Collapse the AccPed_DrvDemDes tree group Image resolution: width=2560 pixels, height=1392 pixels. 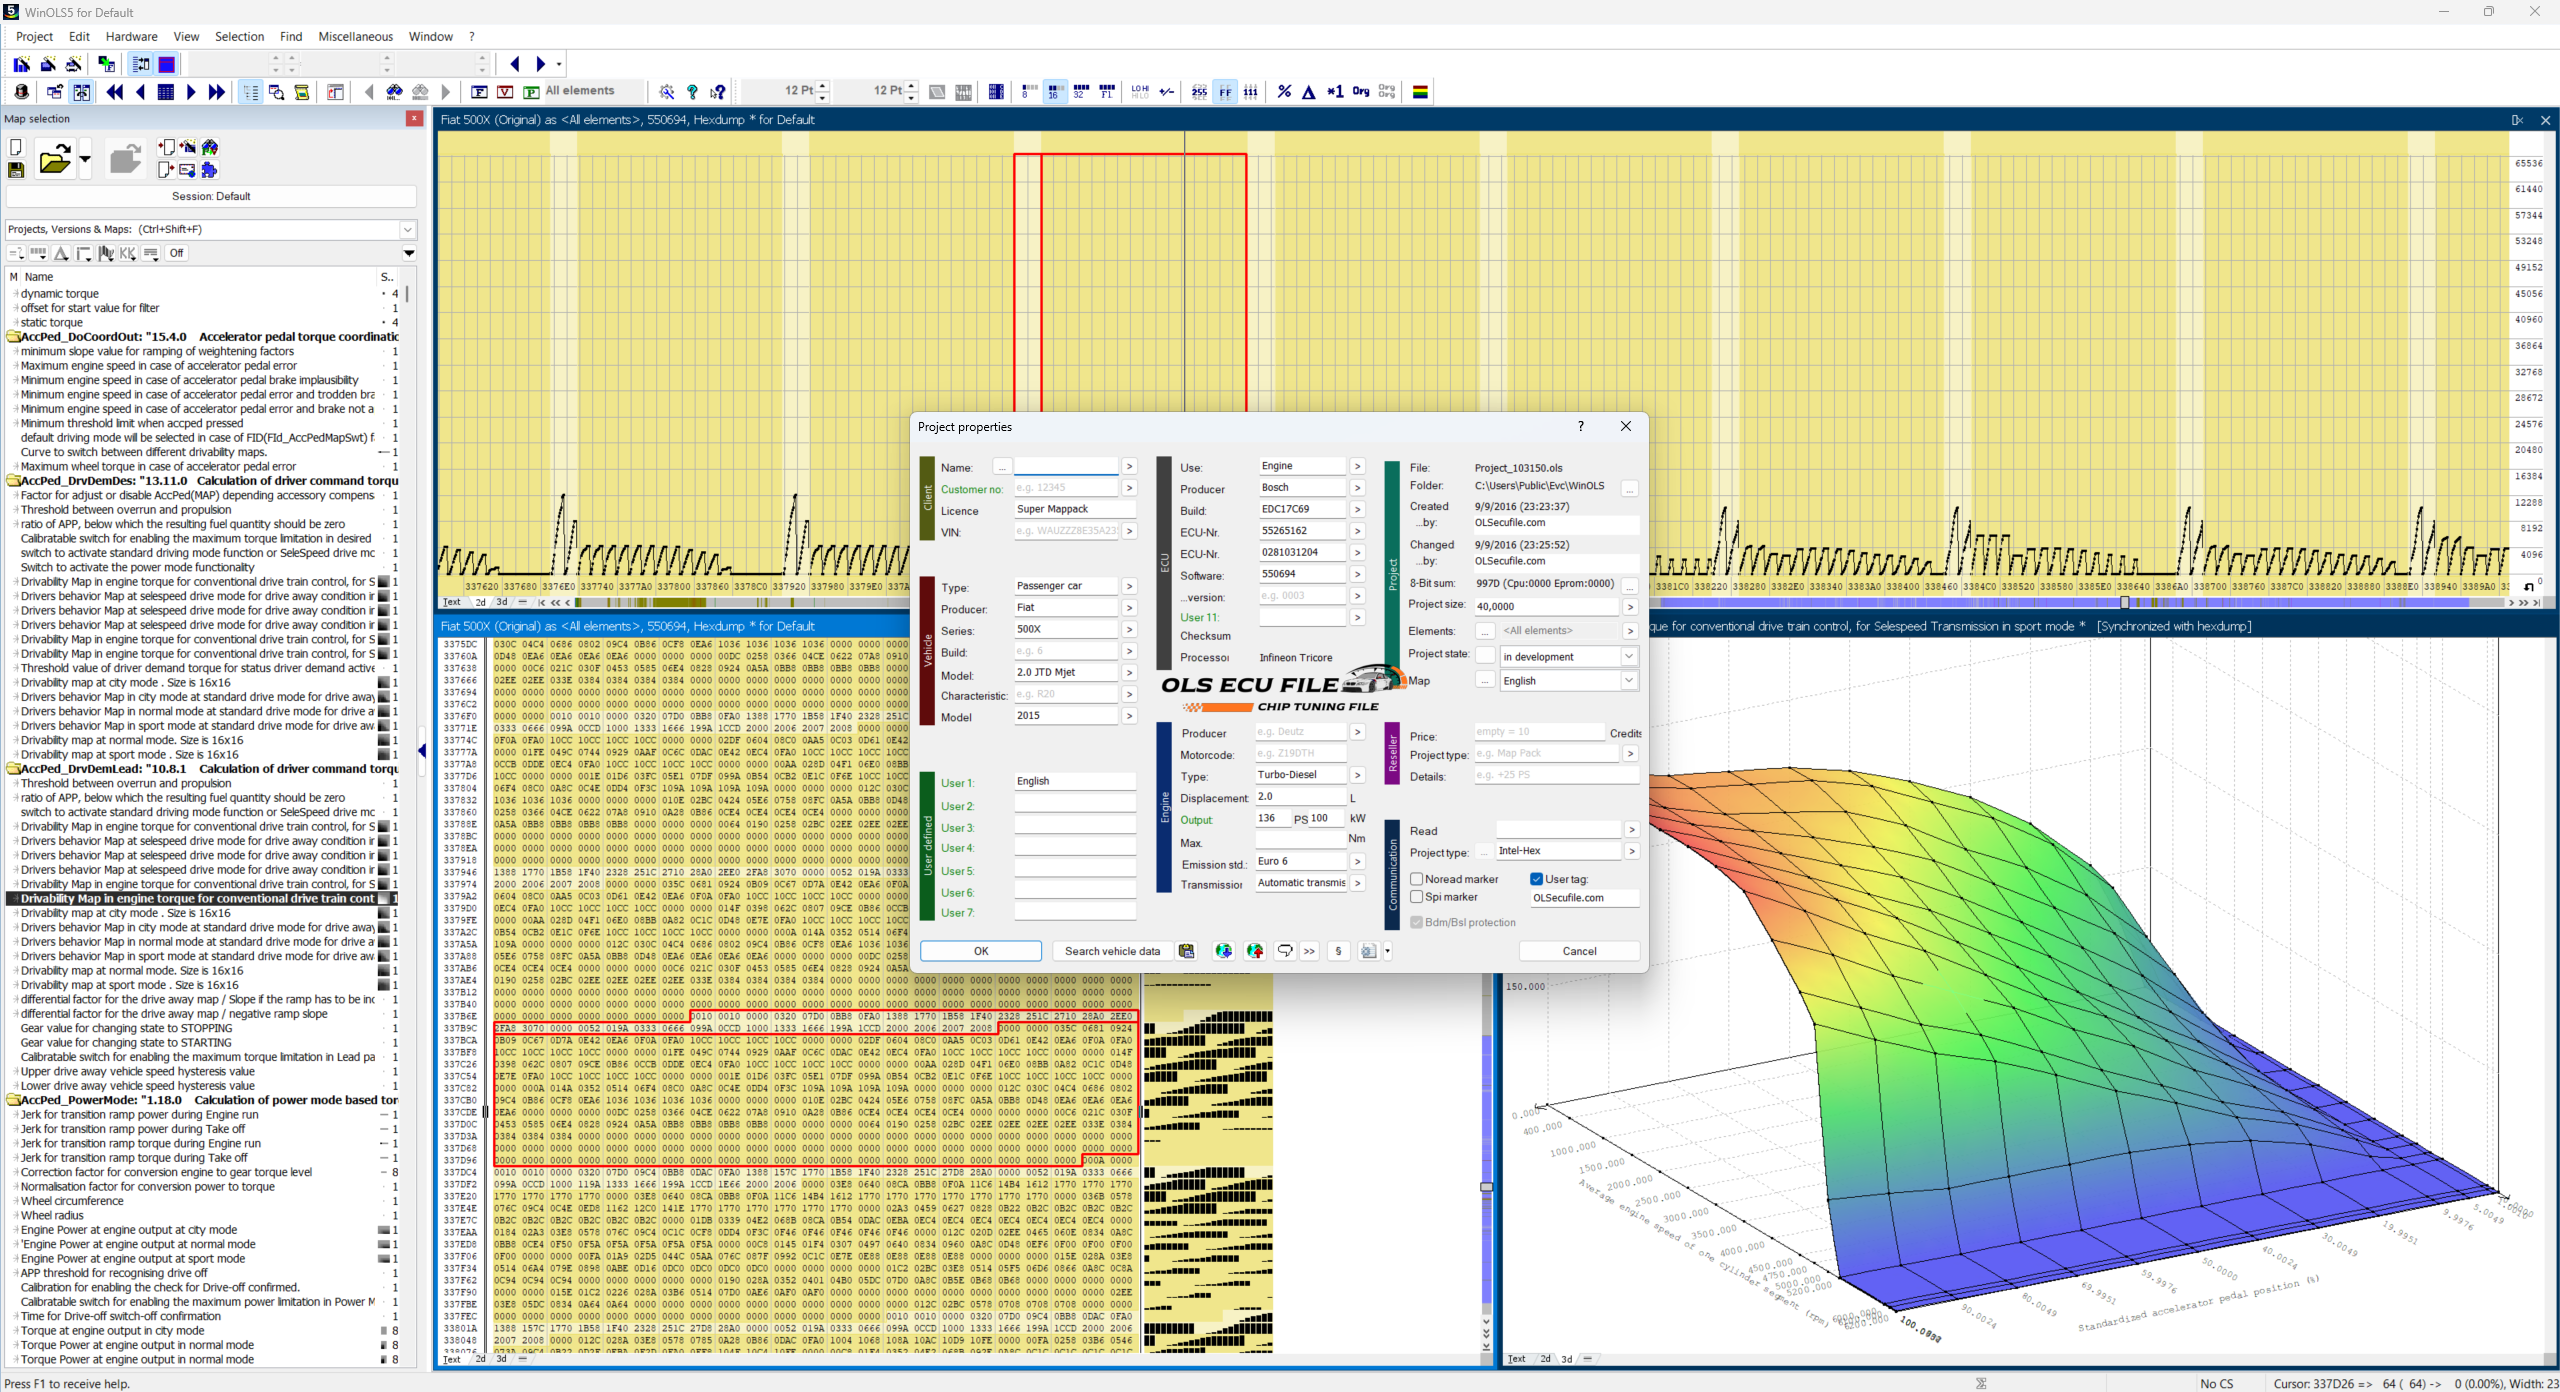click(x=15, y=481)
